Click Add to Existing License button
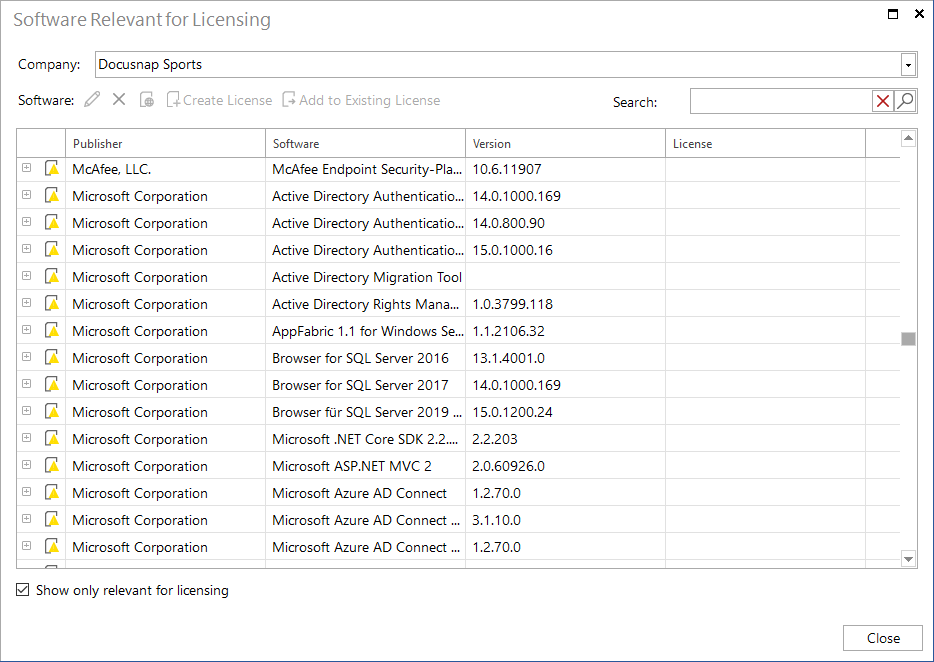The image size is (934, 662). tap(361, 100)
